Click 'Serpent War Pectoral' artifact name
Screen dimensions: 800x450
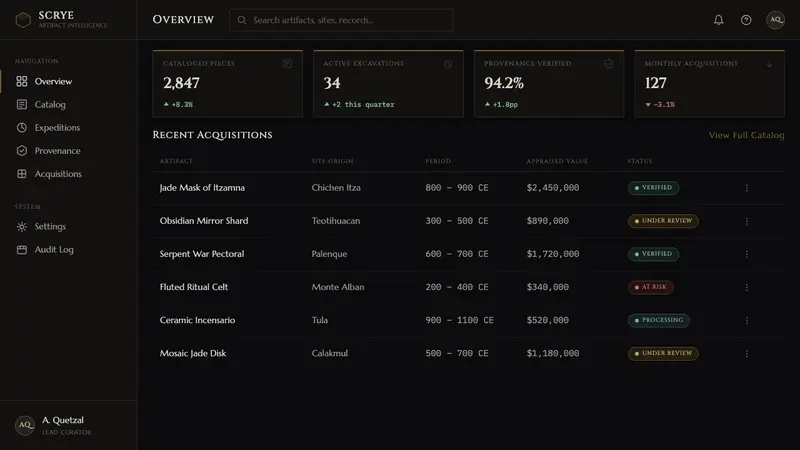point(202,254)
